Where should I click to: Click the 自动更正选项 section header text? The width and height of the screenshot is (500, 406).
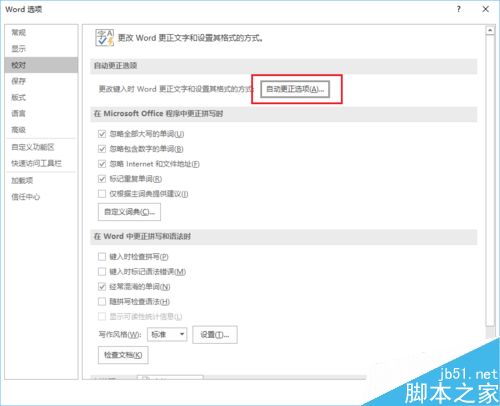pos(115,66)
